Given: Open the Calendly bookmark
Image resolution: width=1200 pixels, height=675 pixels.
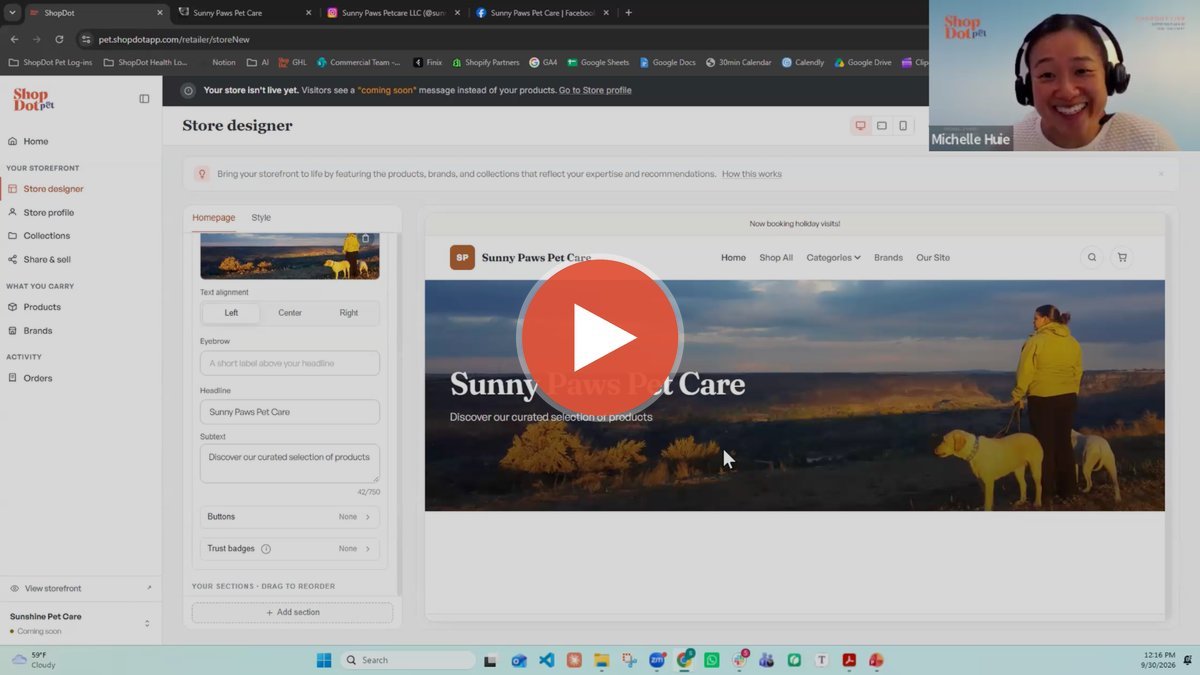Looking at the screenshot, I should 803,62.
